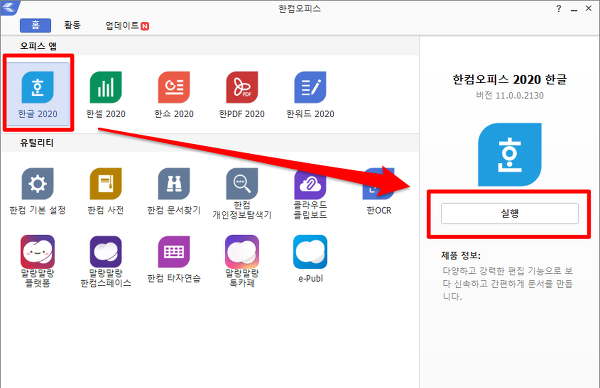The height and width of the screenshot is (388, 600).
Task: Select the e-Publ utility icon
Action: point(310,252)
